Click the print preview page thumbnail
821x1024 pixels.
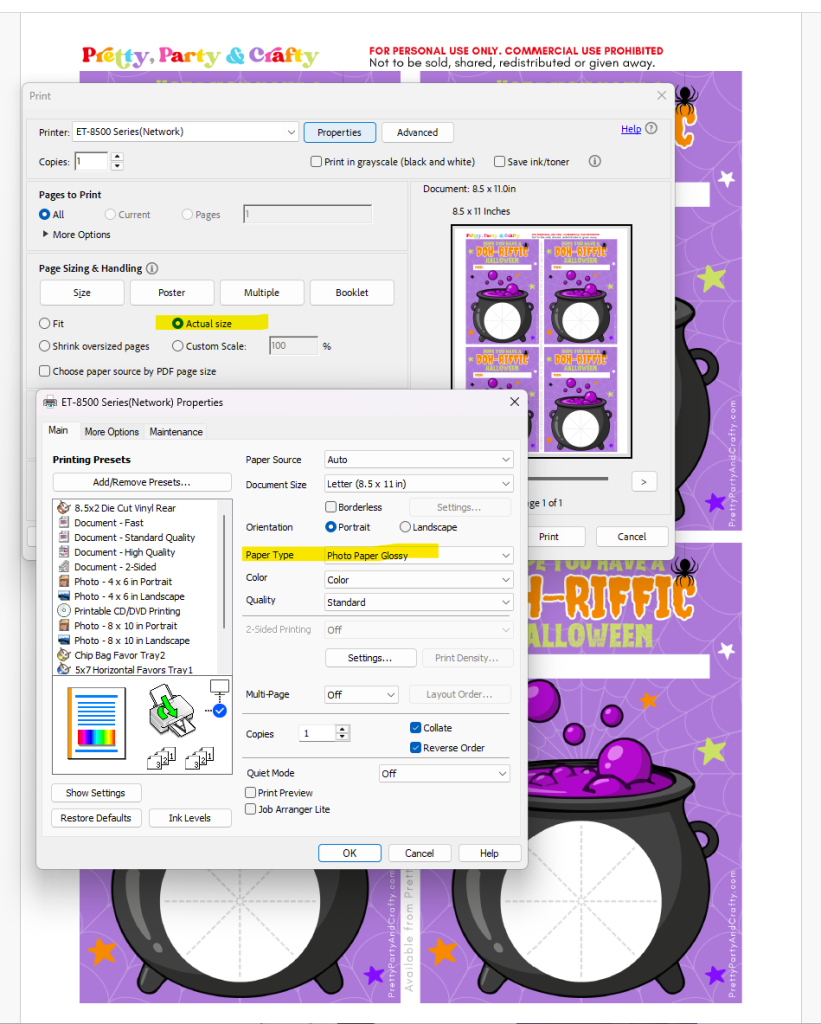[541, 341]
